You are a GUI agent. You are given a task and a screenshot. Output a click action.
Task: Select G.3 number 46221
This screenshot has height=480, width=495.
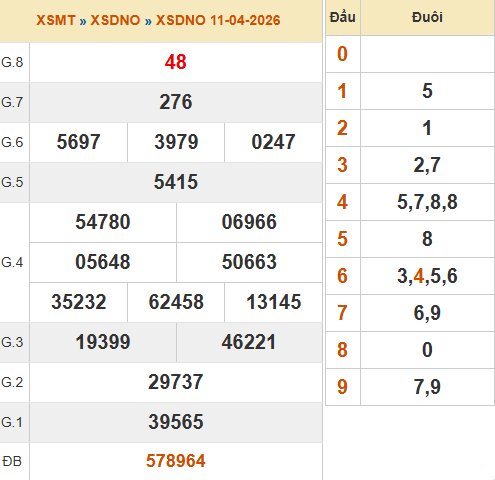click(249, 342)
